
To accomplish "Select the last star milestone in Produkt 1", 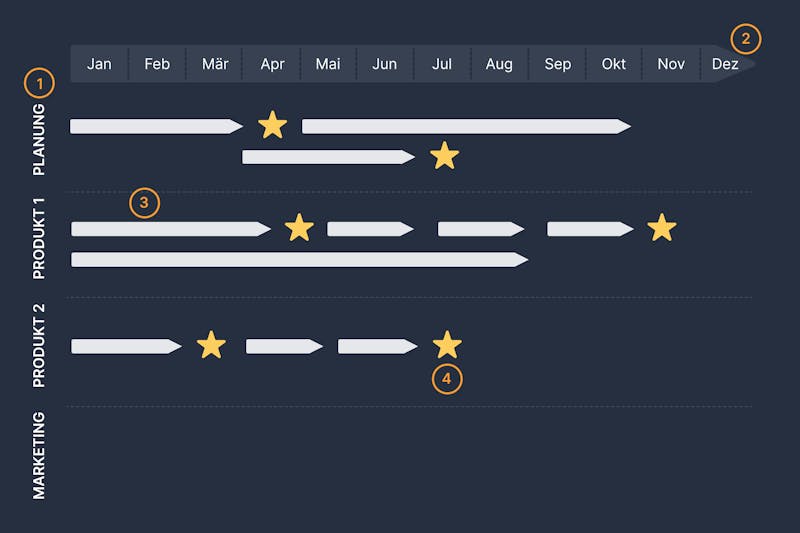I will pos(662,227).
